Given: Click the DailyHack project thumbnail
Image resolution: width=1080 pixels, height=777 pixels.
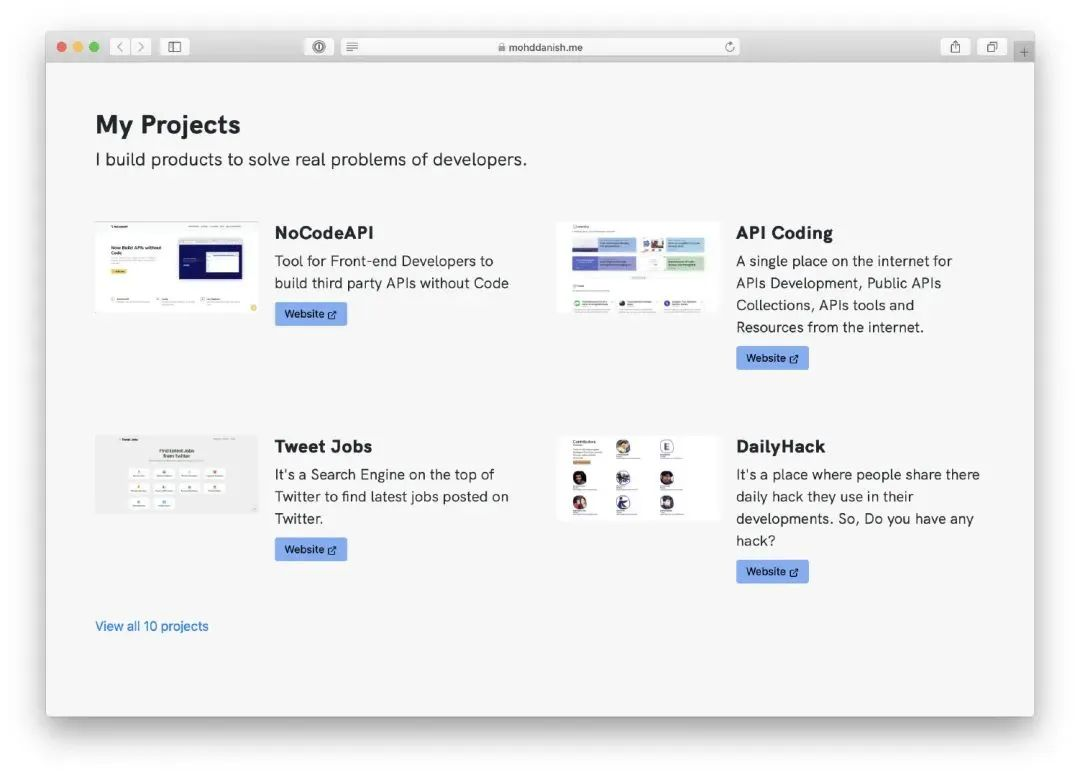Looking at the screenshot, I should [x=638, y=477].
